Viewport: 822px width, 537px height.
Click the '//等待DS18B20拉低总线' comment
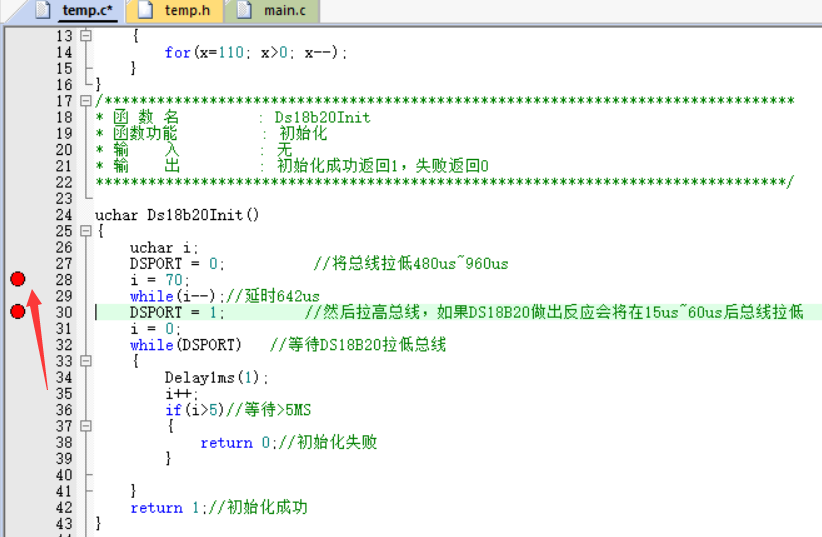click(x=358, y=345)
